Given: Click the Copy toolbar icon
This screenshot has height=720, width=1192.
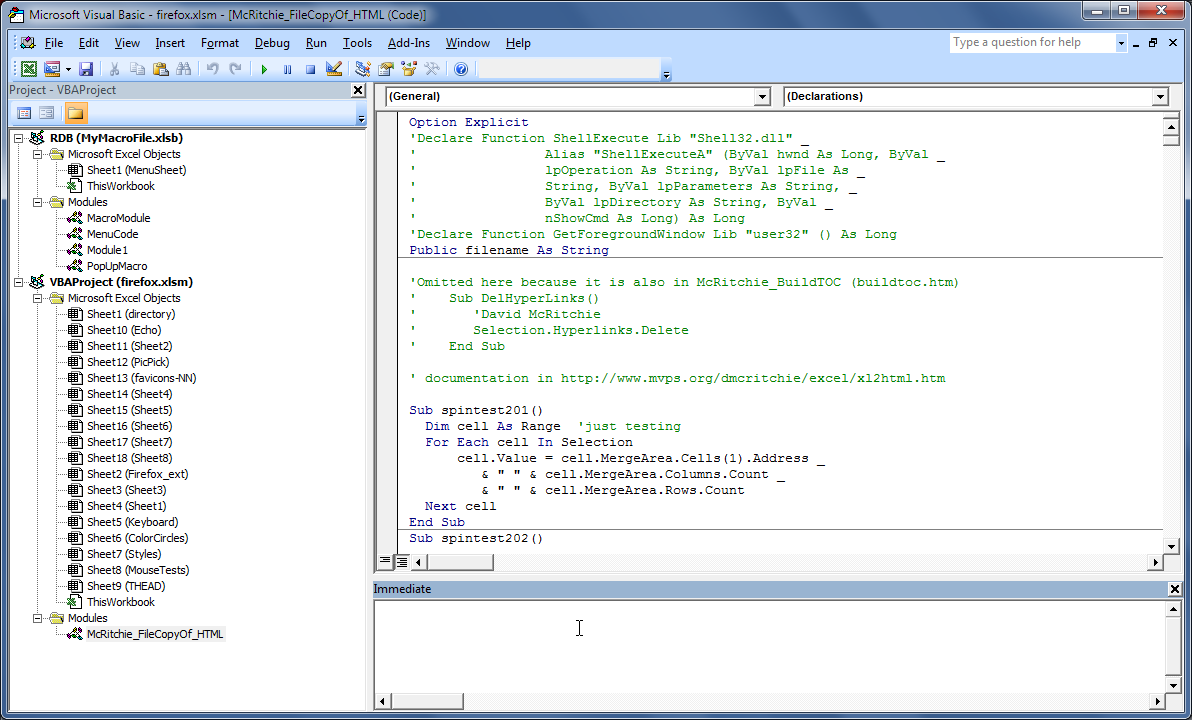Looking at the screenshot, I should pos(137,69).
